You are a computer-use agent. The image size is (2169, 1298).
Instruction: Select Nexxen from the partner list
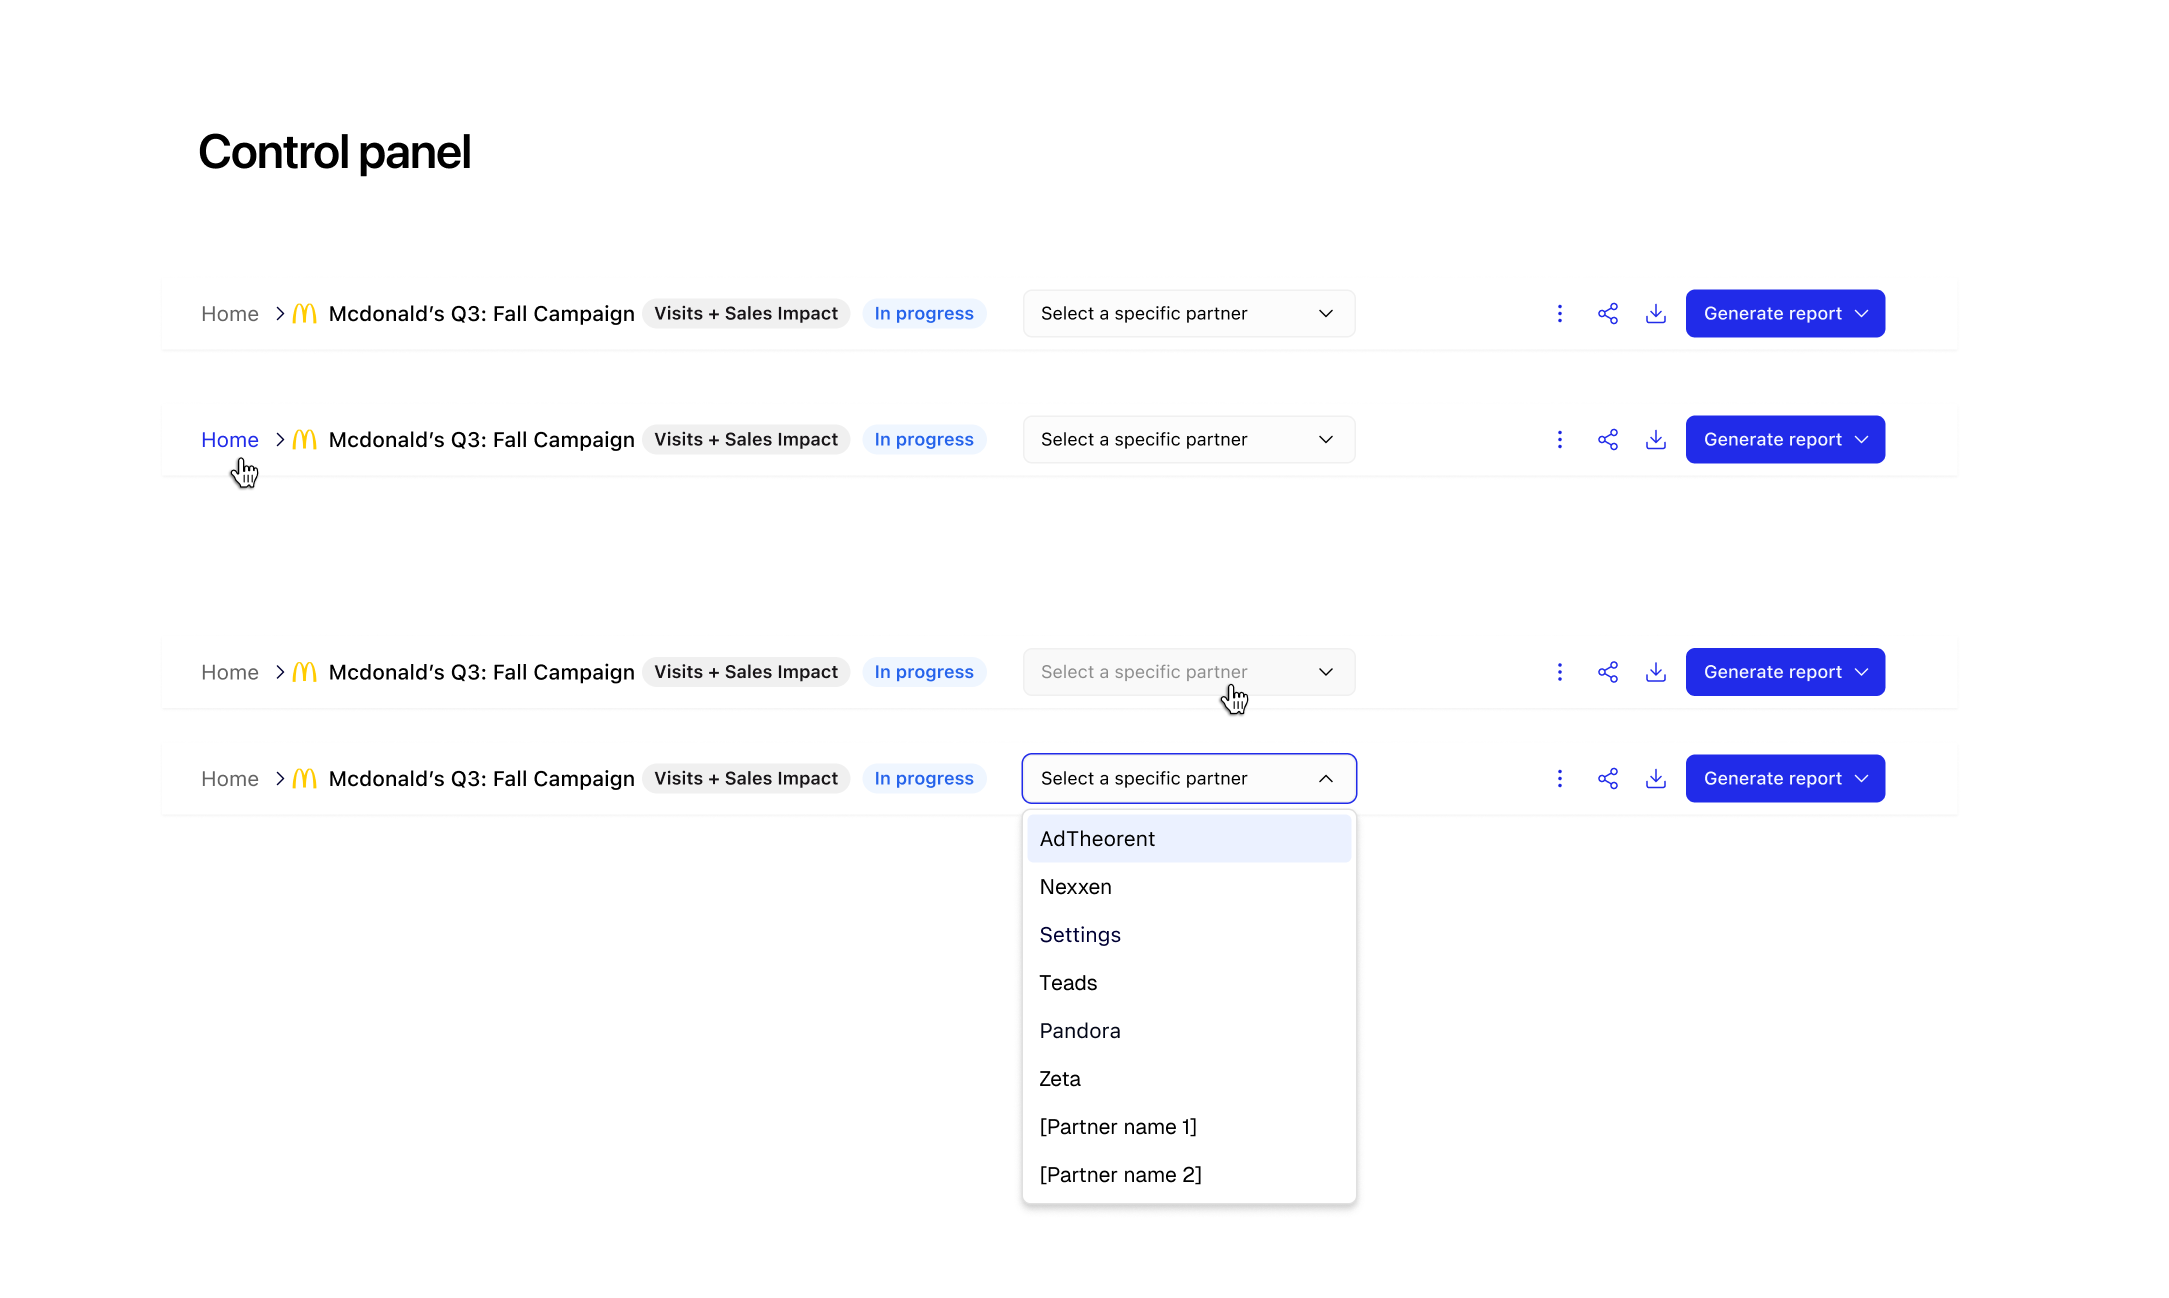1188,887
